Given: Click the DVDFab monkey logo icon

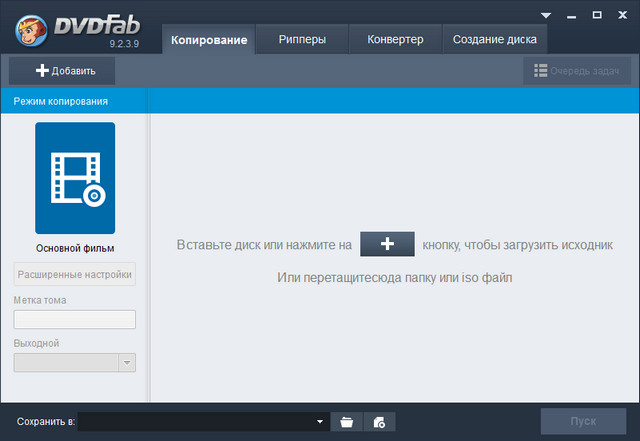Looking at the screenshot, I should 32,28.
